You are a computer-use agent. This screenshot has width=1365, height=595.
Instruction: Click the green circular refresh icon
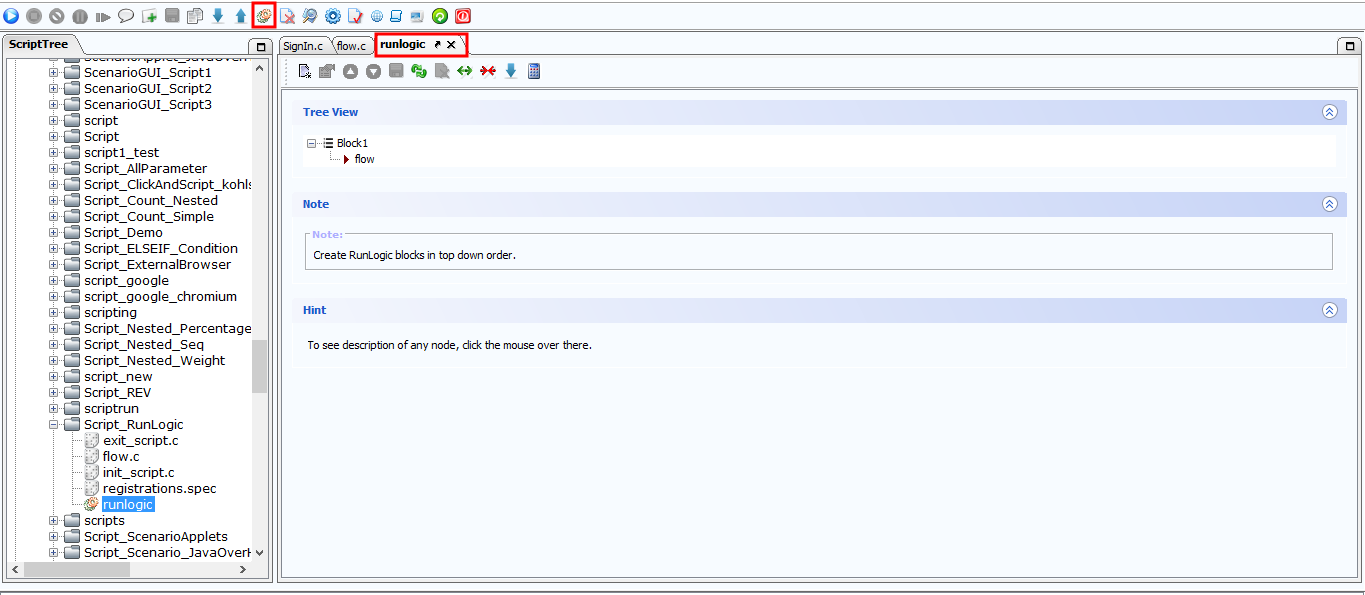tap(440, 16)
